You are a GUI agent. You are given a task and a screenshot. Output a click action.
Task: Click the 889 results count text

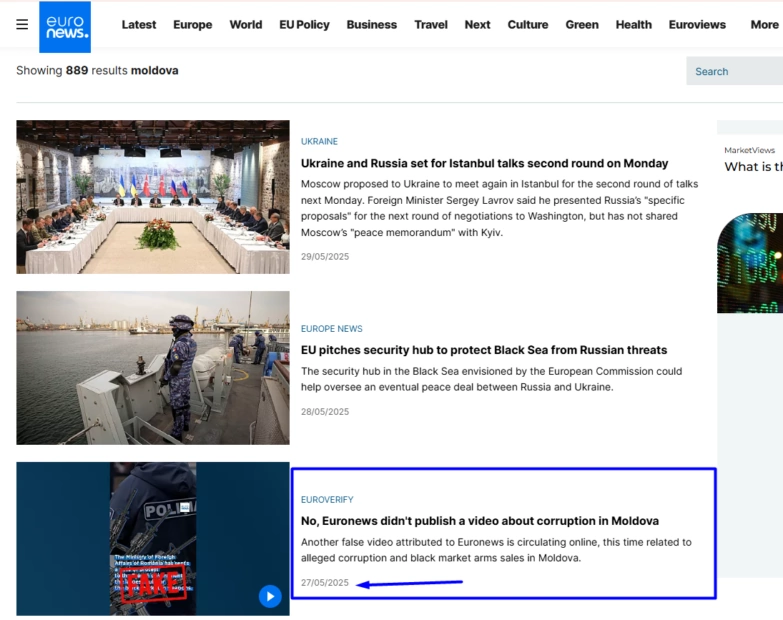[97, 70]
